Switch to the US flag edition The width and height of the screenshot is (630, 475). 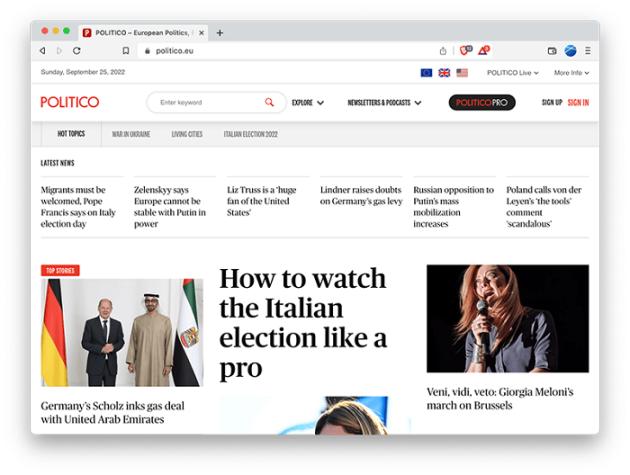click(x=462, y=73)
